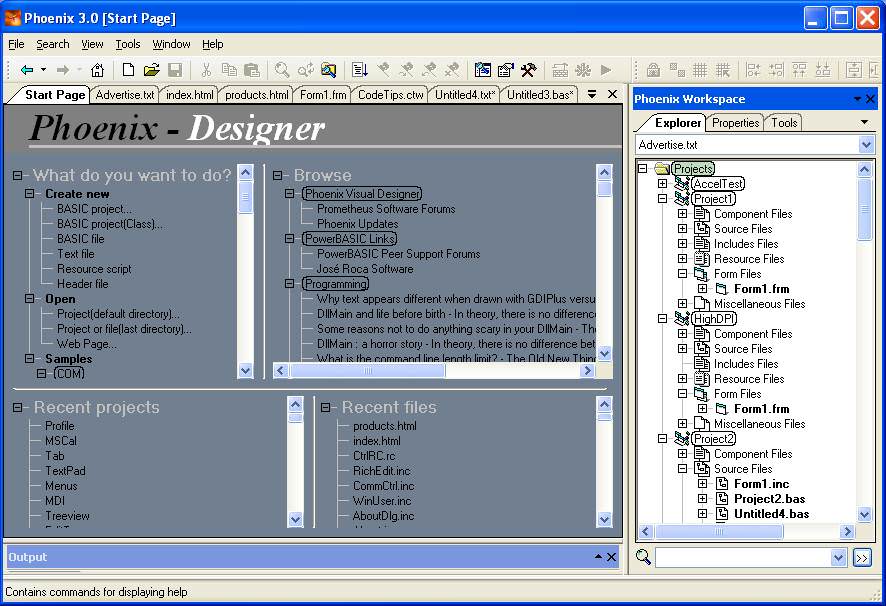Click the align-lefts icon in the designer toolbar
This screenshot has height=606, width=886.
pos(753,70)
